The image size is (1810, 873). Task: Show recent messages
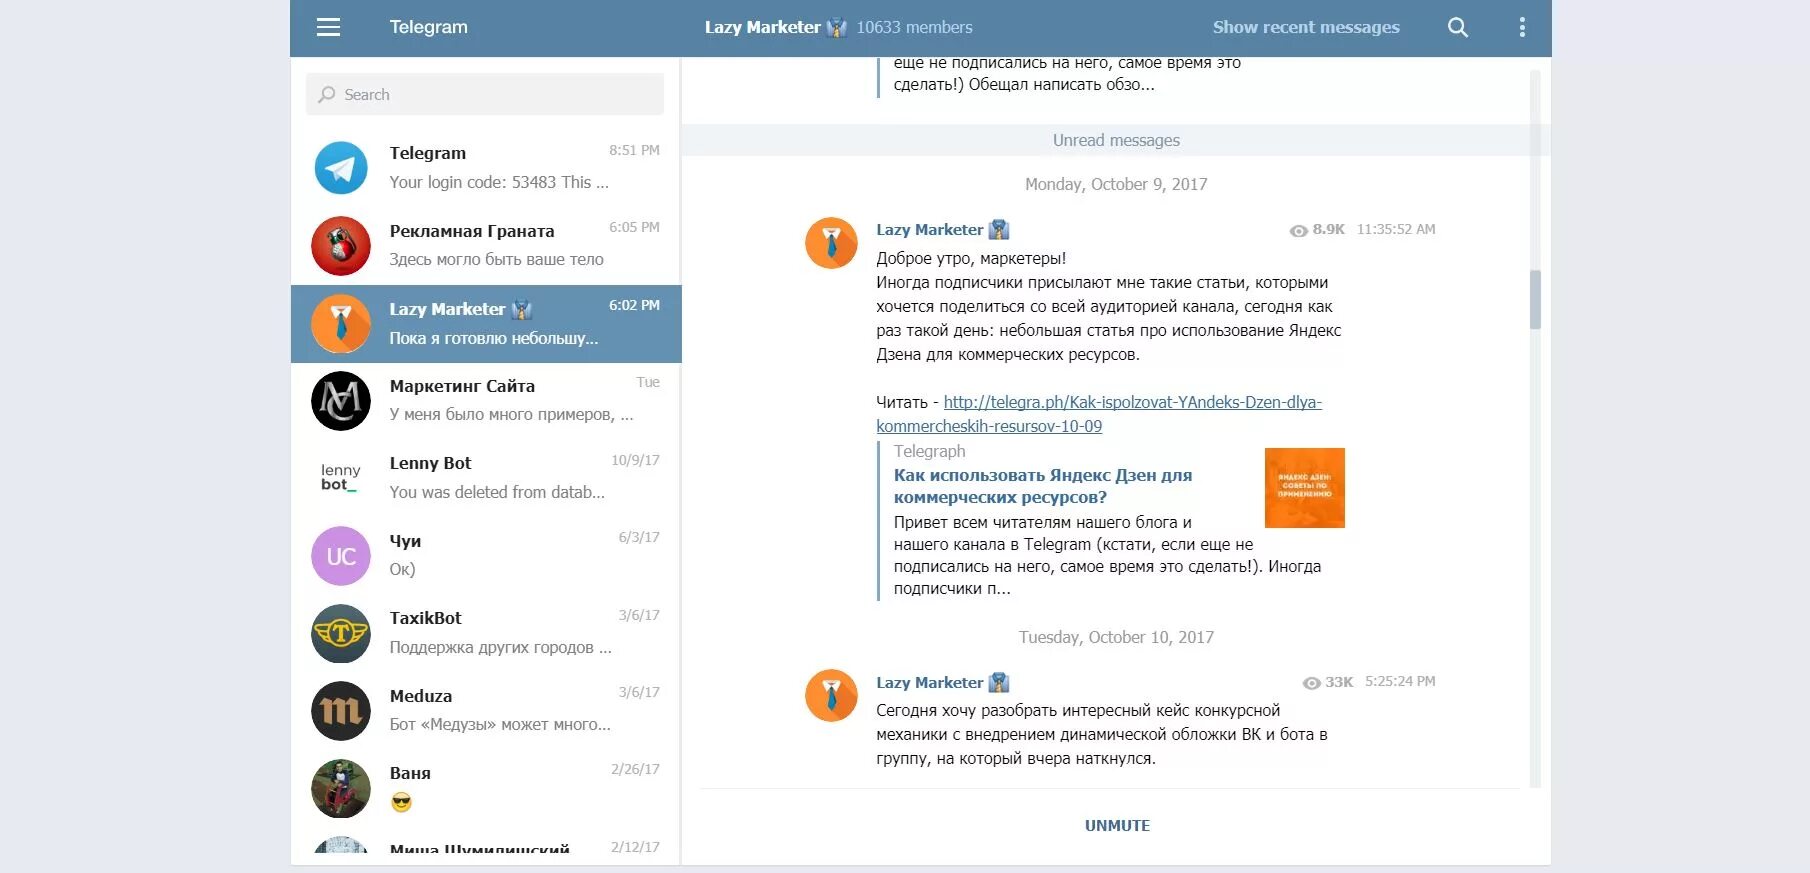1306,27
